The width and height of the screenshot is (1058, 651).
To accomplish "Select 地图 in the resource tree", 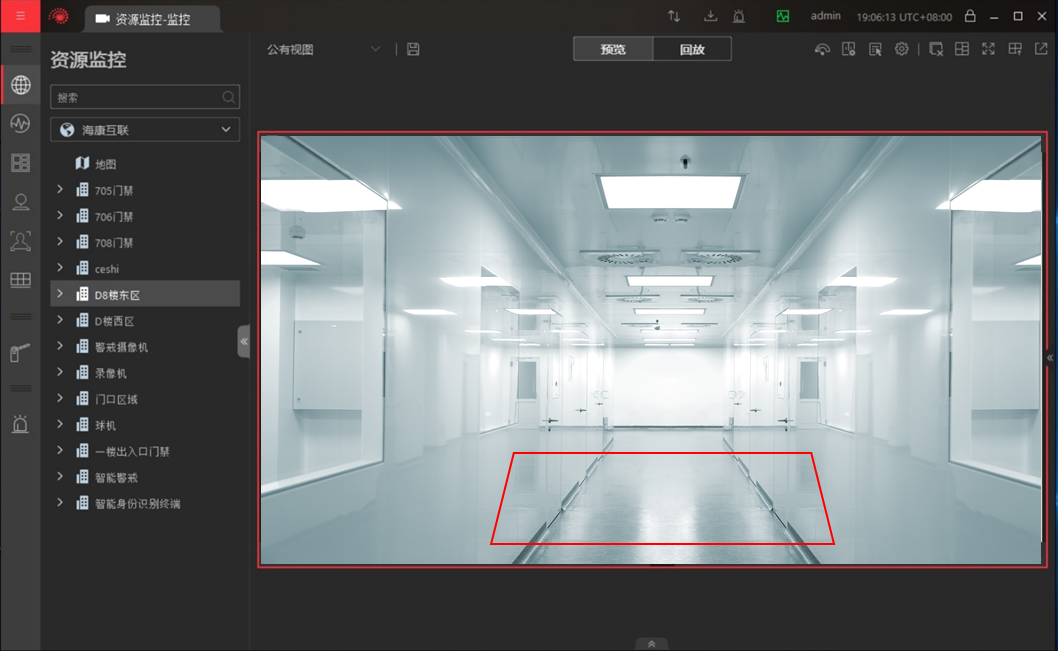I will [105, 164].
